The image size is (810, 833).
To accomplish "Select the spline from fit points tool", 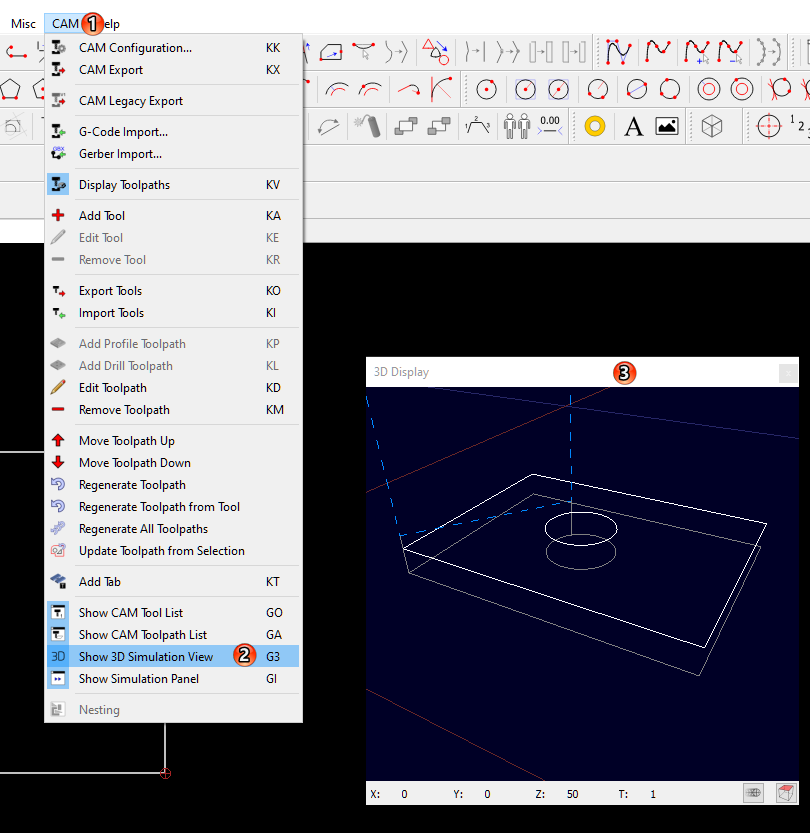I will pyautogui.click(x=658, y=52).
